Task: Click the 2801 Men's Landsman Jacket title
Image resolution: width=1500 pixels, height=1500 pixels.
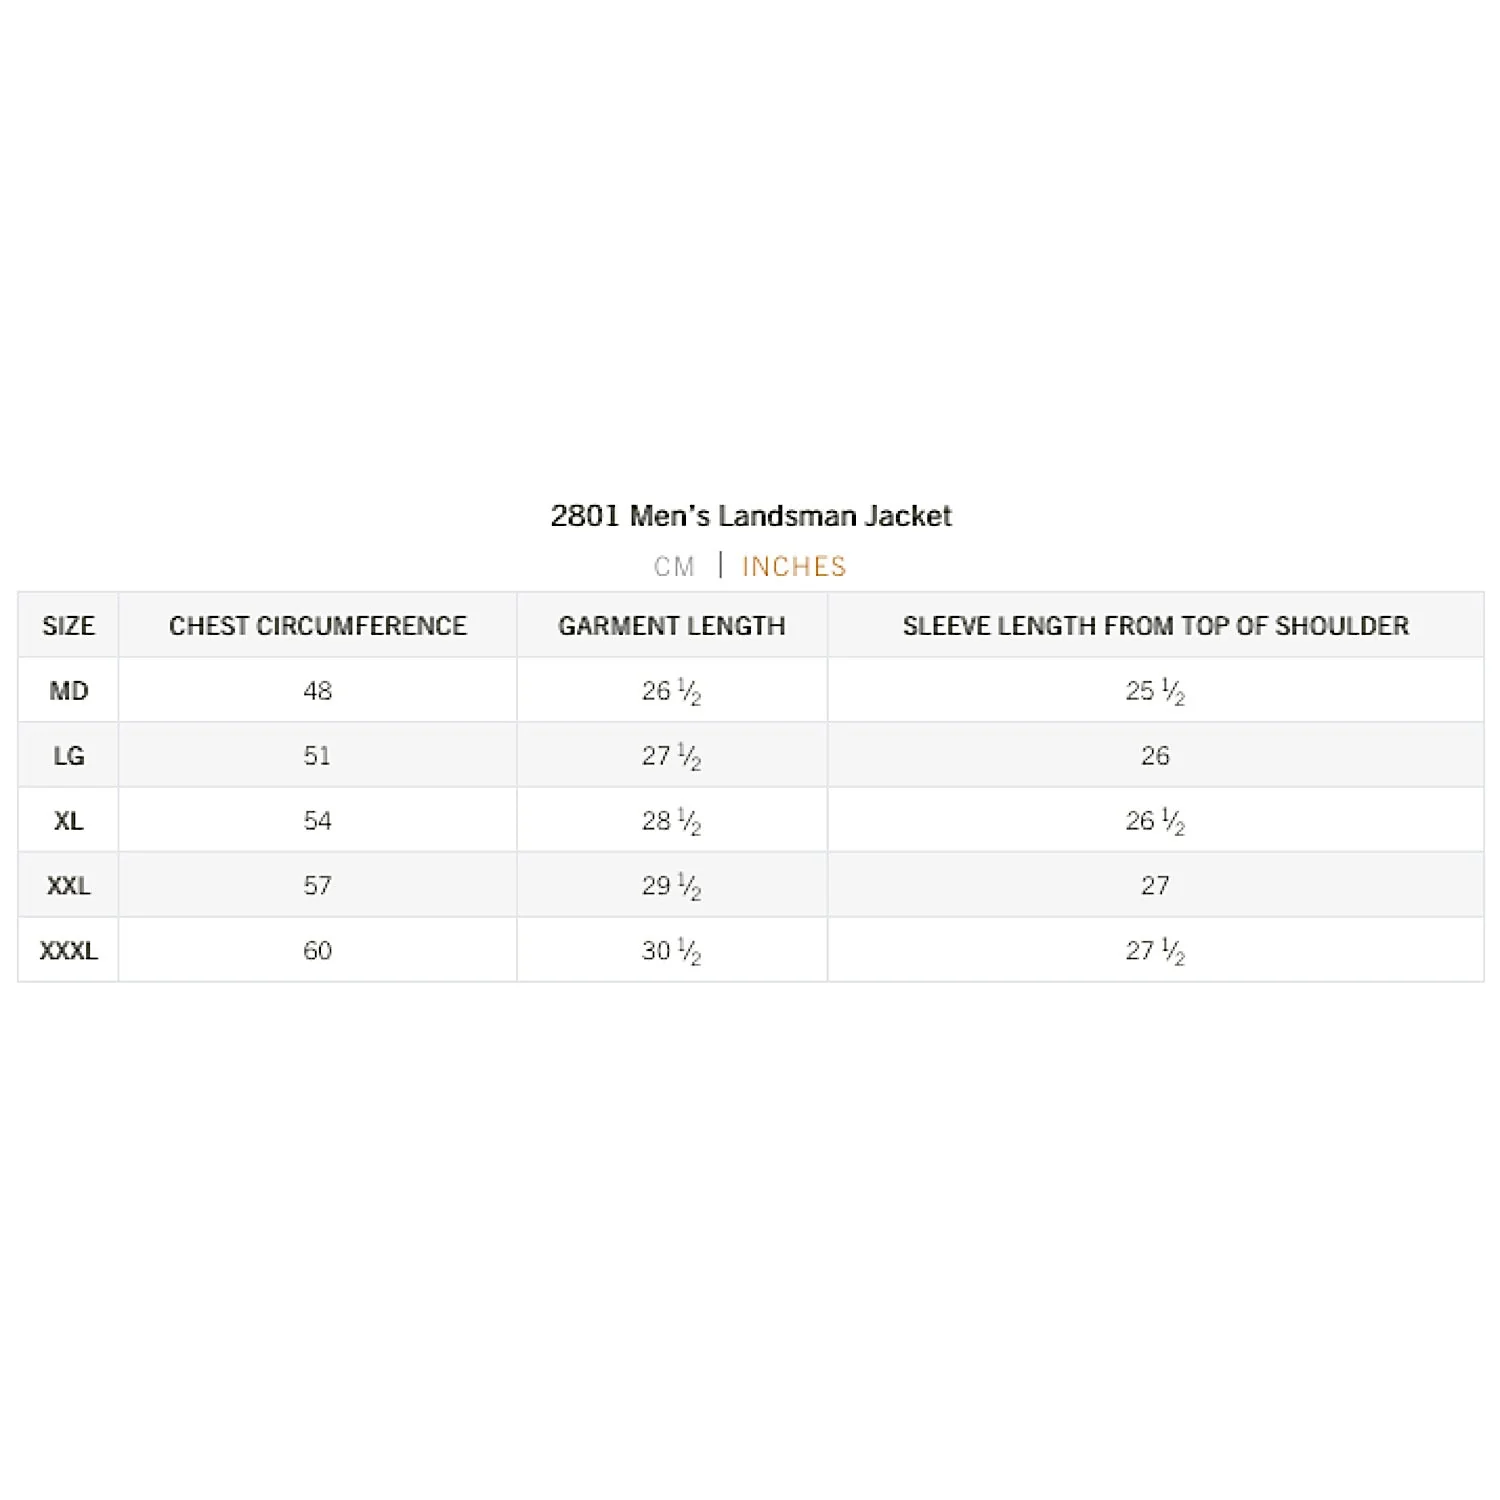Action: coord(751,516)
